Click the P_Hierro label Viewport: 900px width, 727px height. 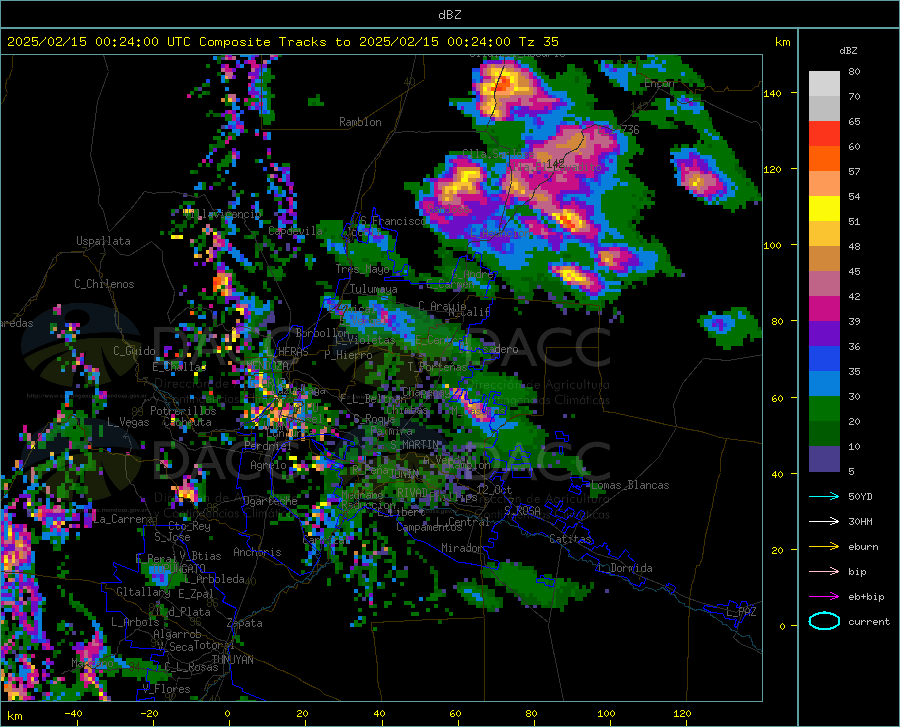click(348, 355)
